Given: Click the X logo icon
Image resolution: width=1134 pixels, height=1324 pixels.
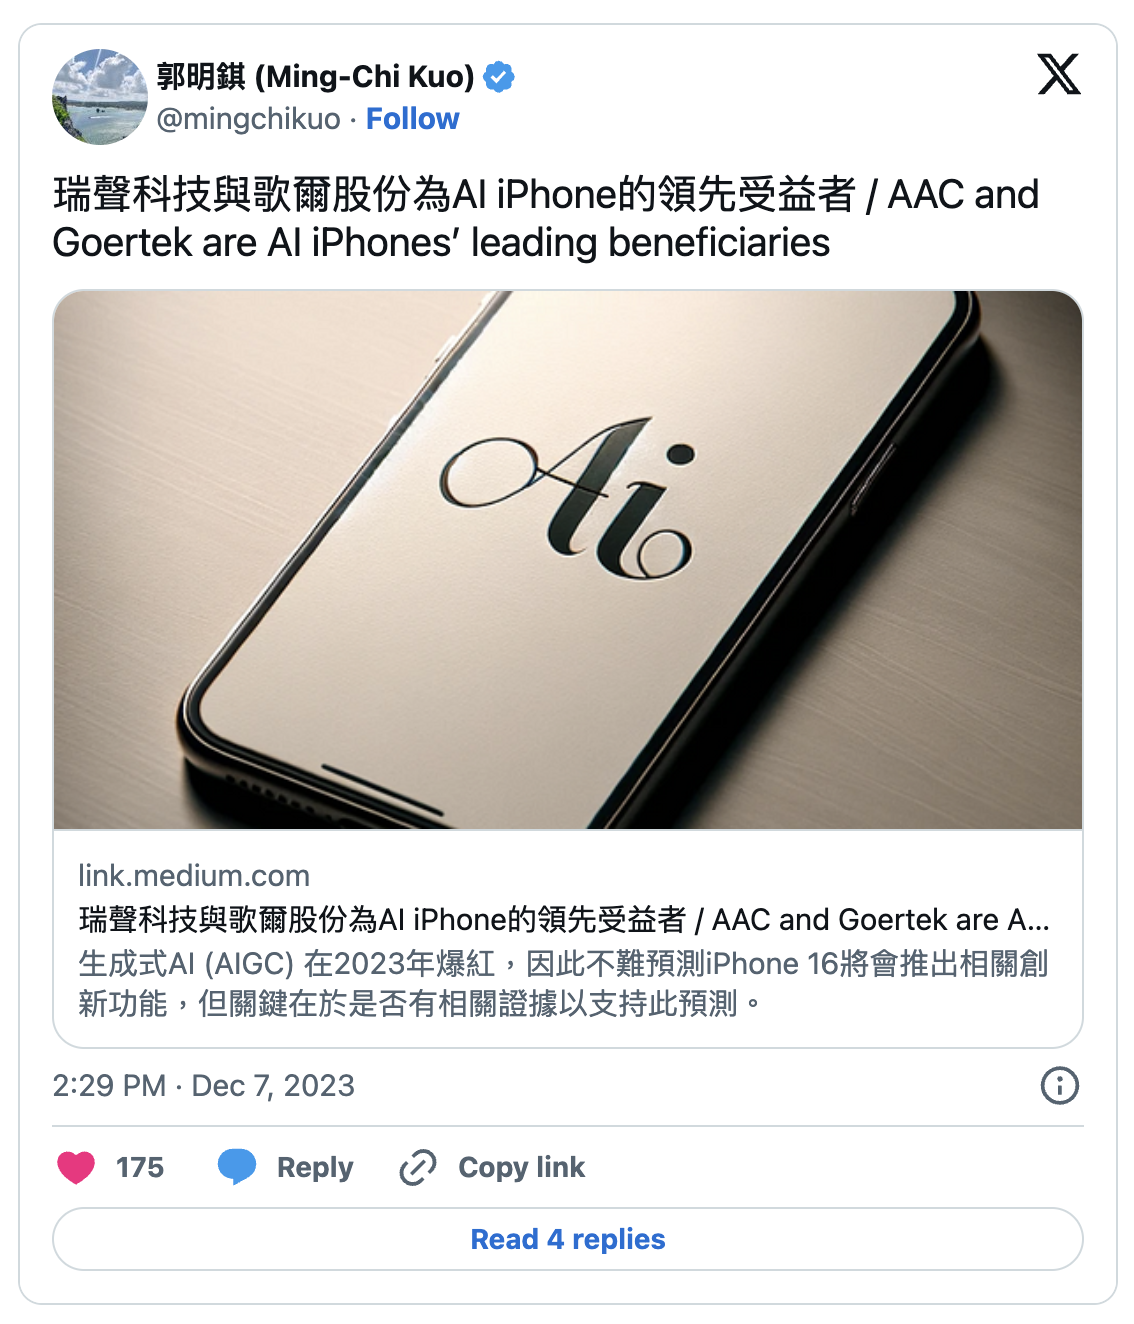Looking at the screenshot, I should point(1059,74).
